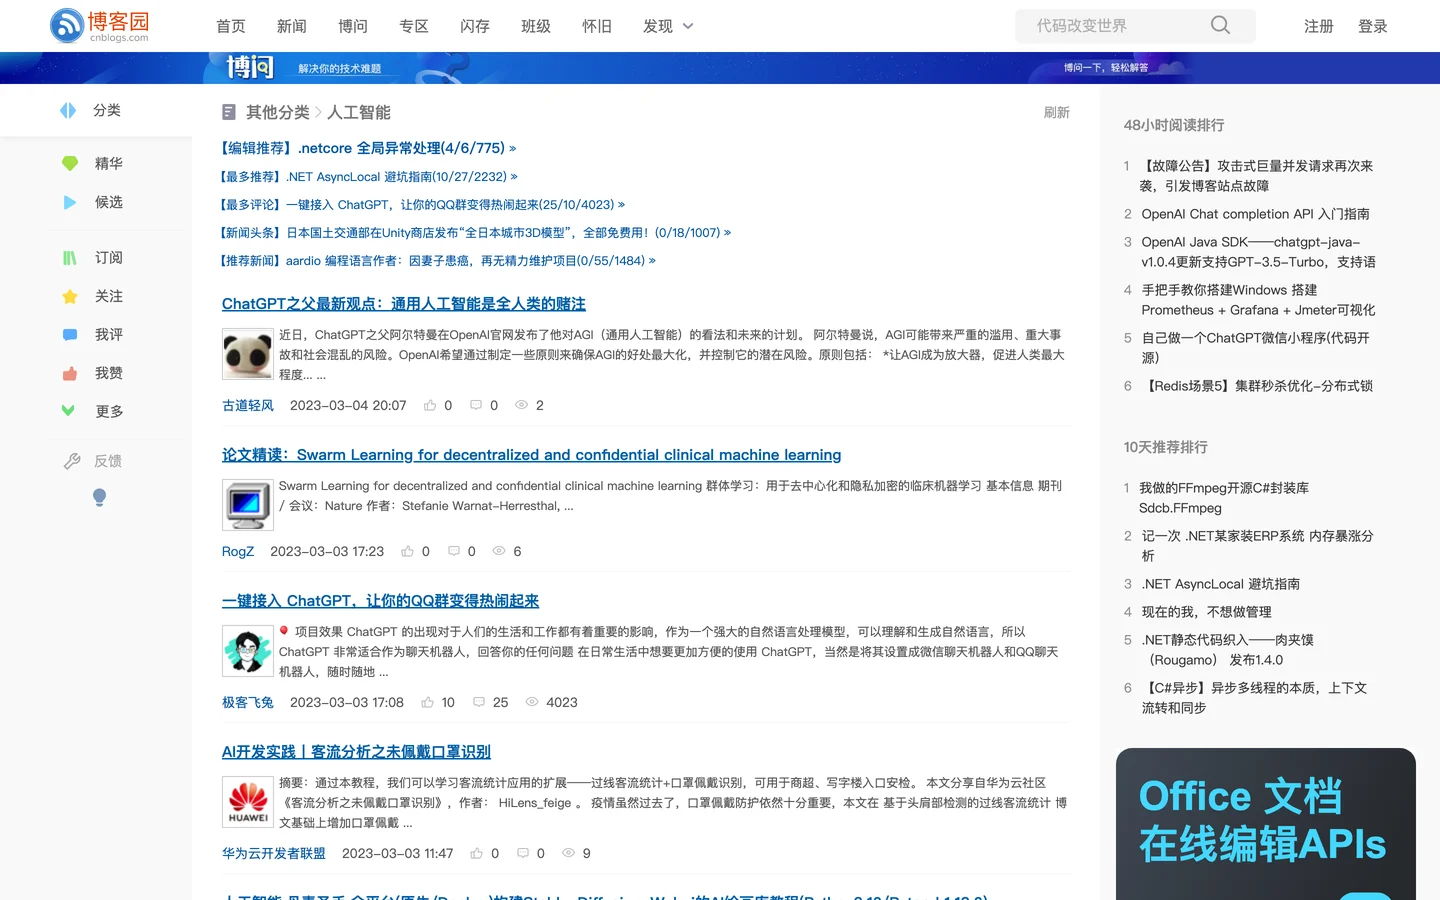Open the avatar of 极客飞兔

(248, 651)
